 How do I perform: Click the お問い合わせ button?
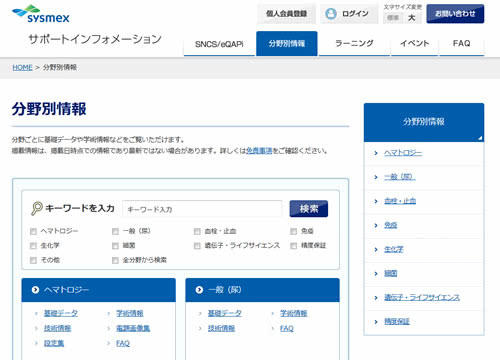pyautogui.click(x=455, y=14)
